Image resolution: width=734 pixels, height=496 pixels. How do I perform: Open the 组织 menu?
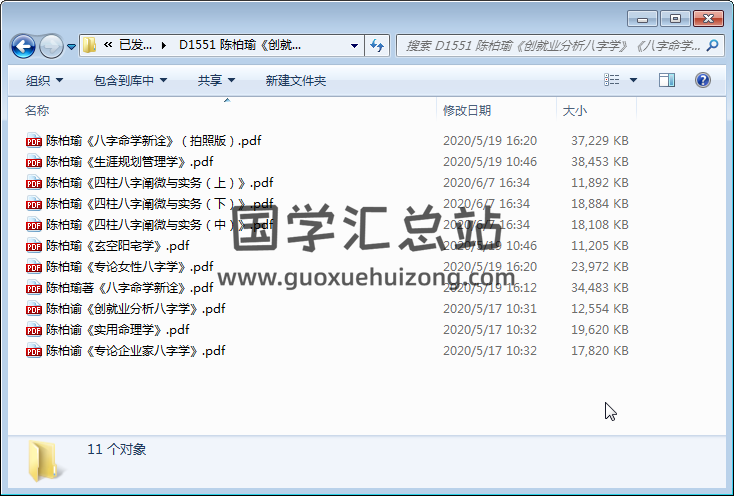44,80
